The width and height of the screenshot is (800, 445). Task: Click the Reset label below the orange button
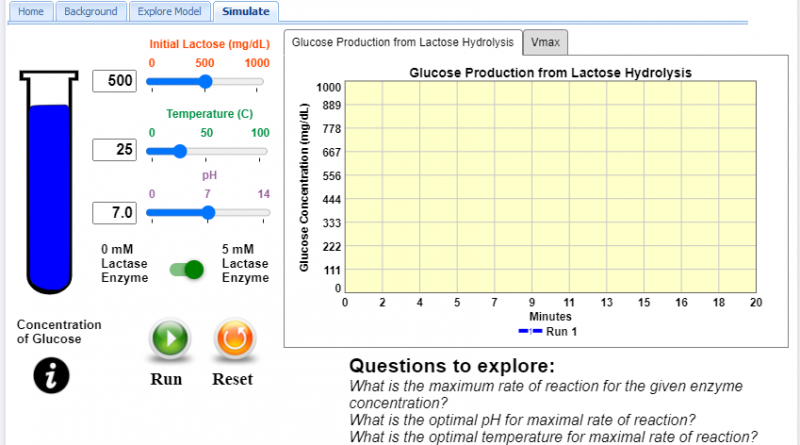click(x=233, y=379)
